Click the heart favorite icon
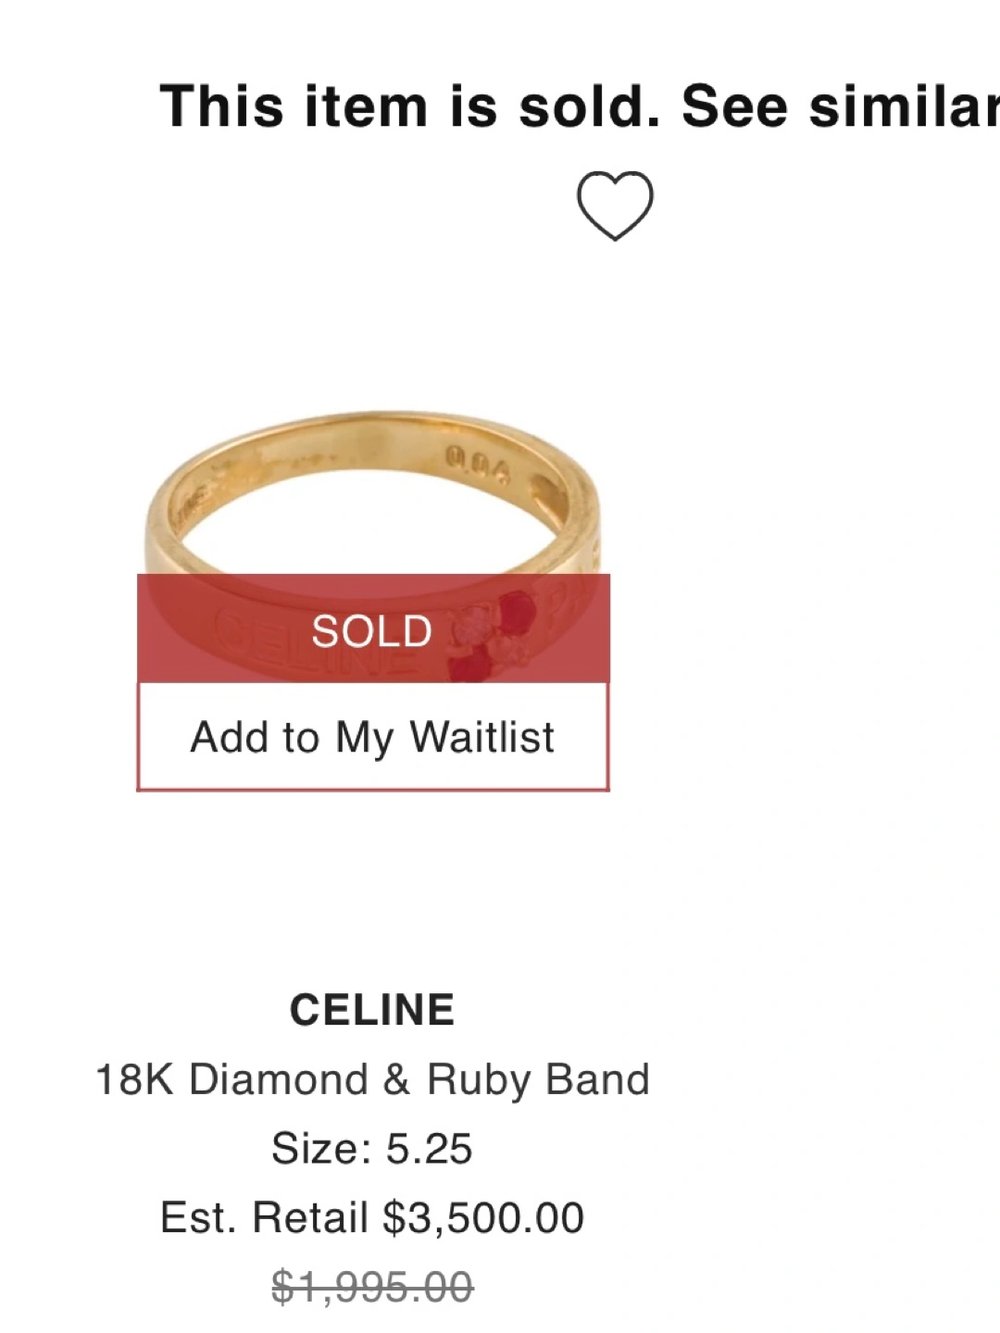The height and width of the screenshot is (1333, 1000). tap(614, 205)
